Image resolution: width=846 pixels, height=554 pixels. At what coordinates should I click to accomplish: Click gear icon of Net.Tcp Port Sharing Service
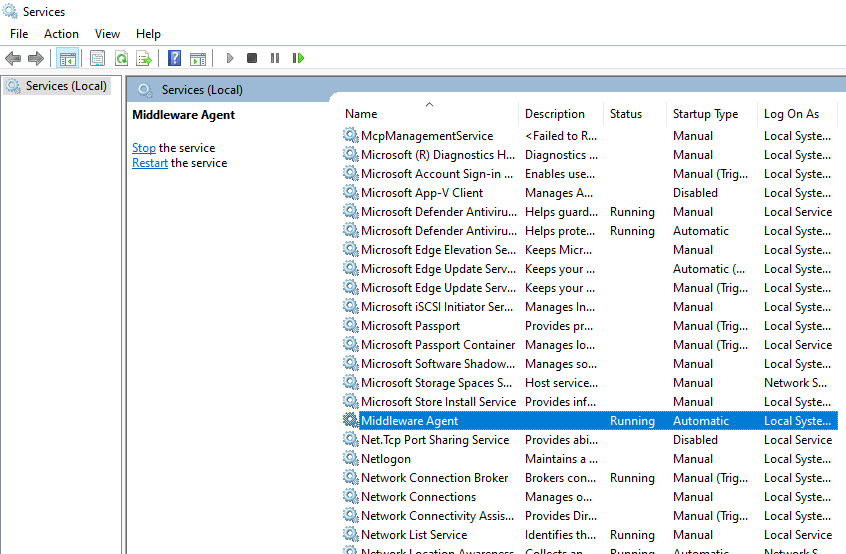[x=351, y=439]
